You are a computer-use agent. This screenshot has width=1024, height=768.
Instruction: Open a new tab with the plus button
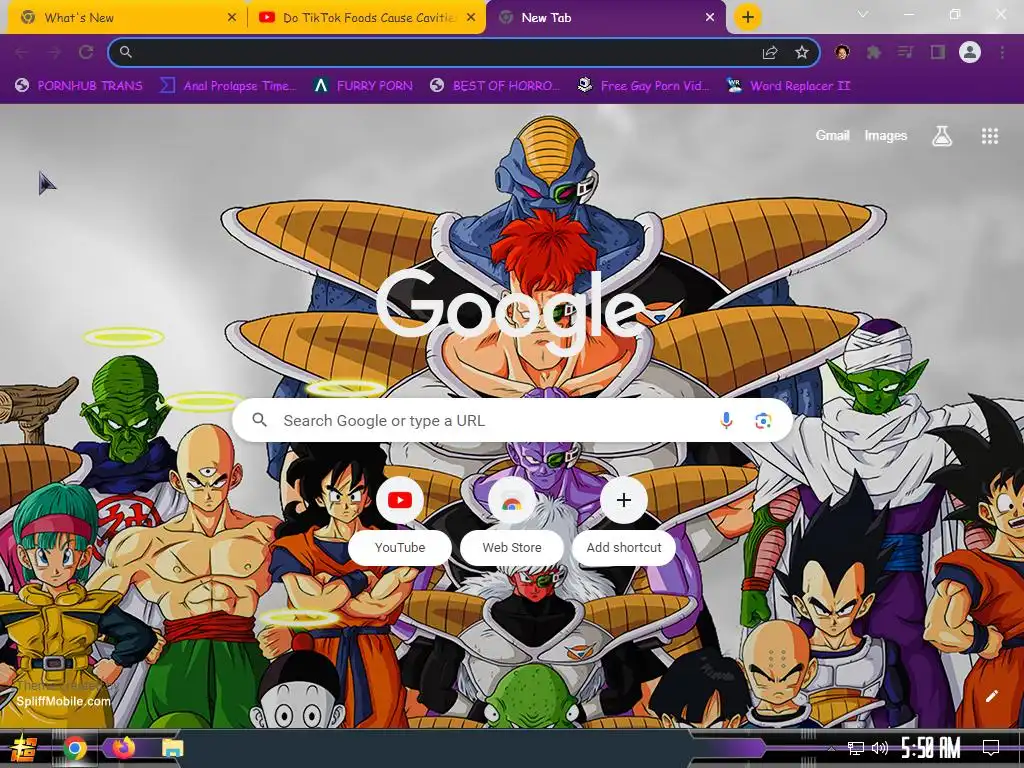pos(748,17)
